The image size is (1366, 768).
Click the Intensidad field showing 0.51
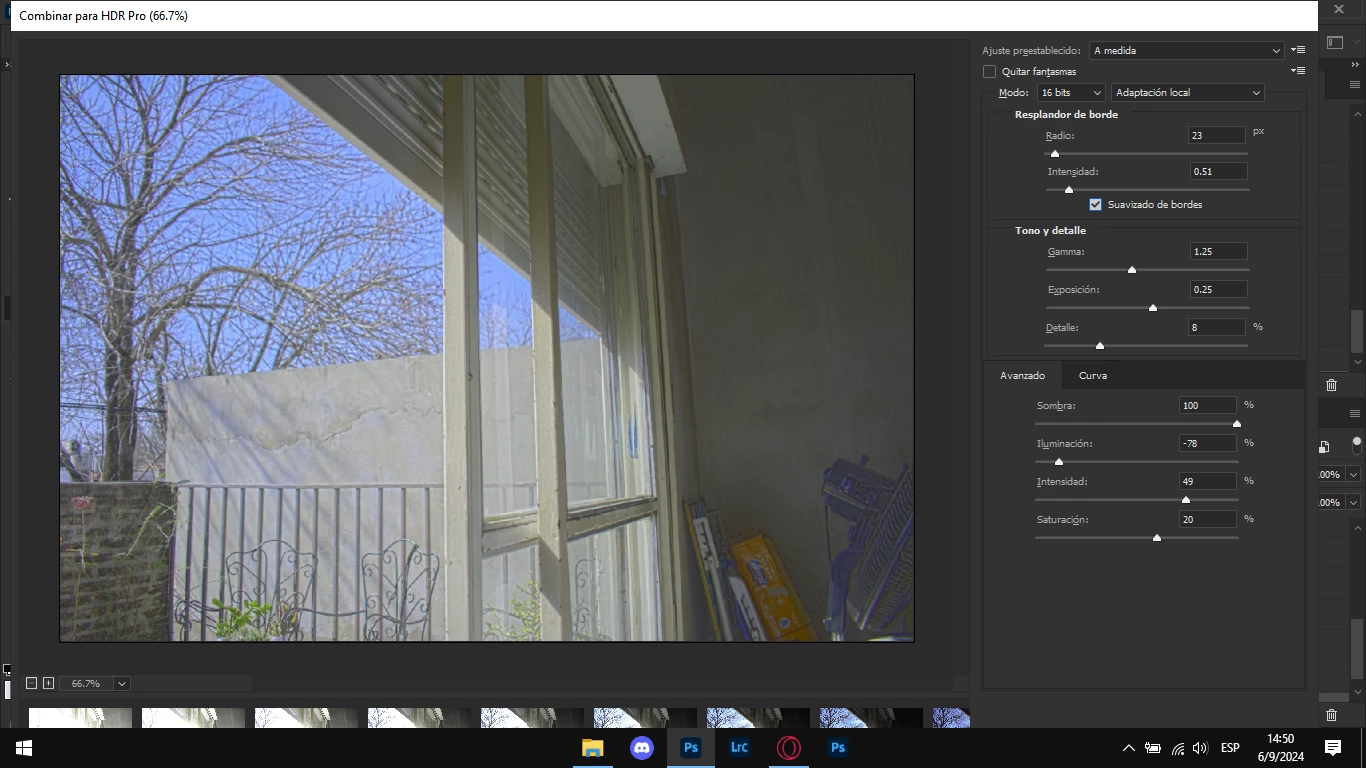[x=1218, y=171]
